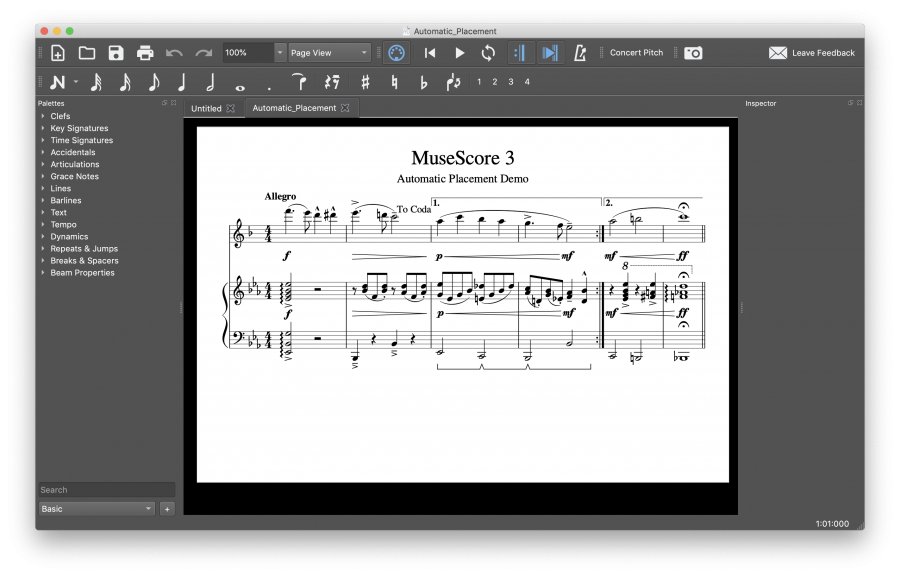Close the Untitled tab
900x577 pixels.
click(231, 109)
